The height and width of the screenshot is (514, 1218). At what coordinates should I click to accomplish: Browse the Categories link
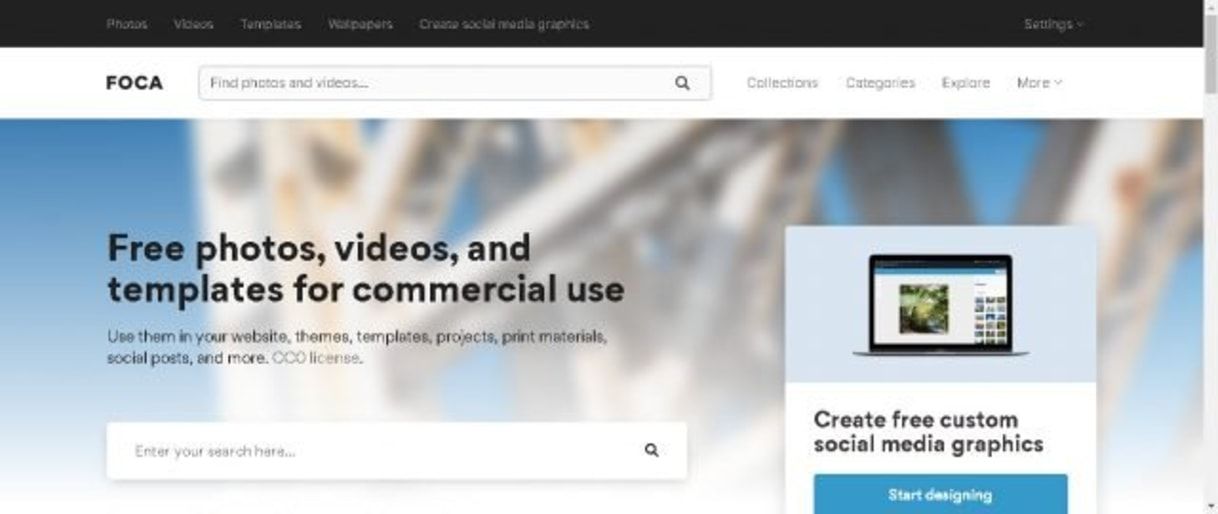click(880, 83)
